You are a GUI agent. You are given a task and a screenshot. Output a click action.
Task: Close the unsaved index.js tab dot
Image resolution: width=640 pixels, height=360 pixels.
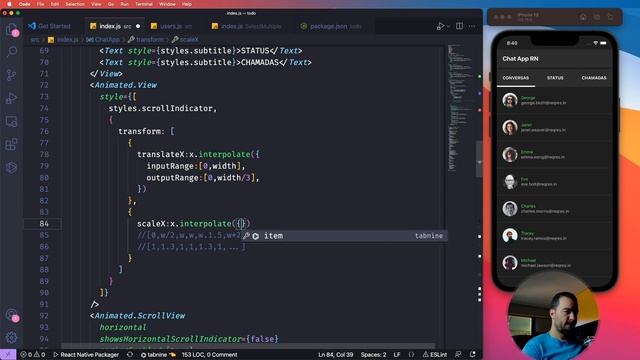[138, 26]
